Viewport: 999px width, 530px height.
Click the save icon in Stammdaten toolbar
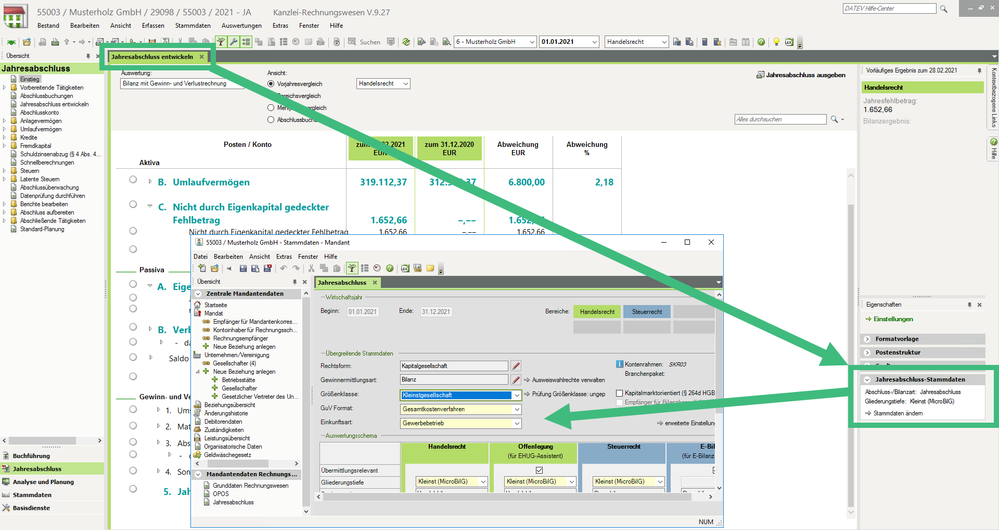[242, 269]
